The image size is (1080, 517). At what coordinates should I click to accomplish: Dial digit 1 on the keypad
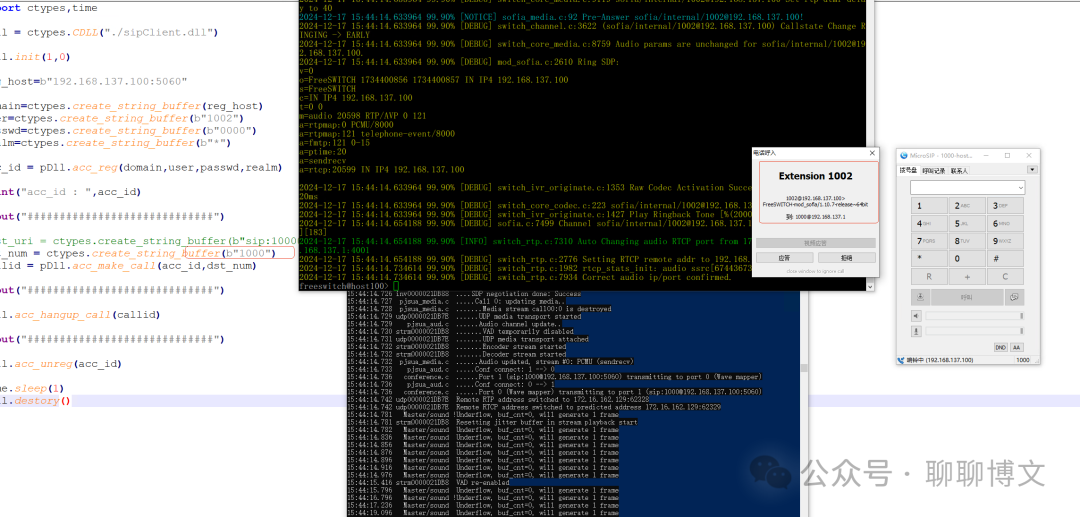[x=928, y=206]
